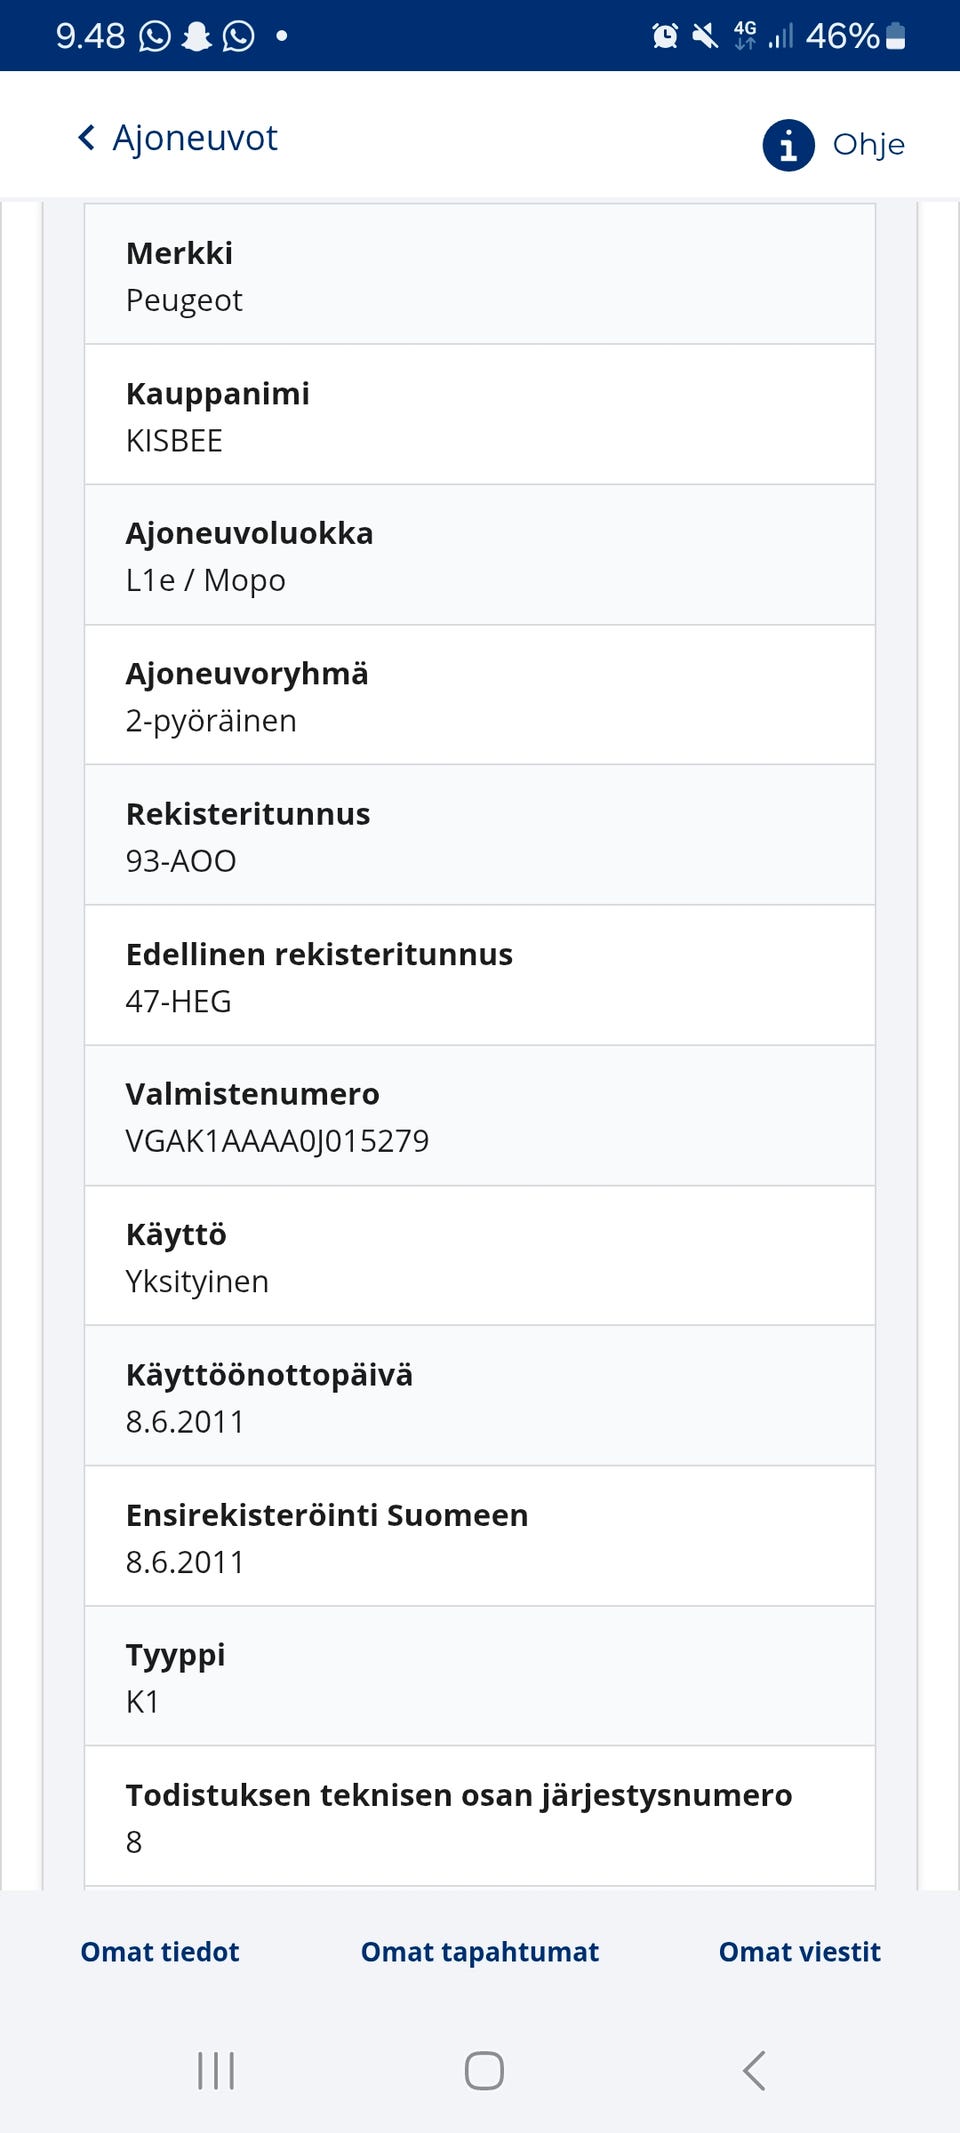This screenshot has height=2133, width=960.
Task: Open the Omat tiedot tab
Action: pos(160,1952)
